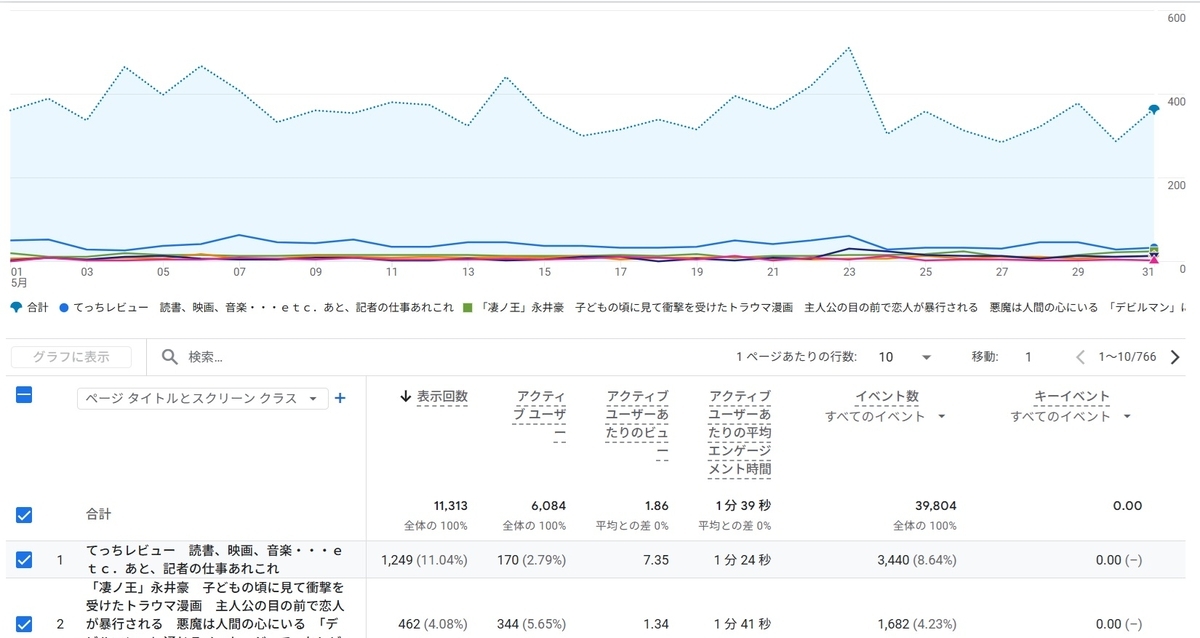The height and width of the screenshot is (638, 1200).
Task: Go to previous page of rows
Action: 1080,357
